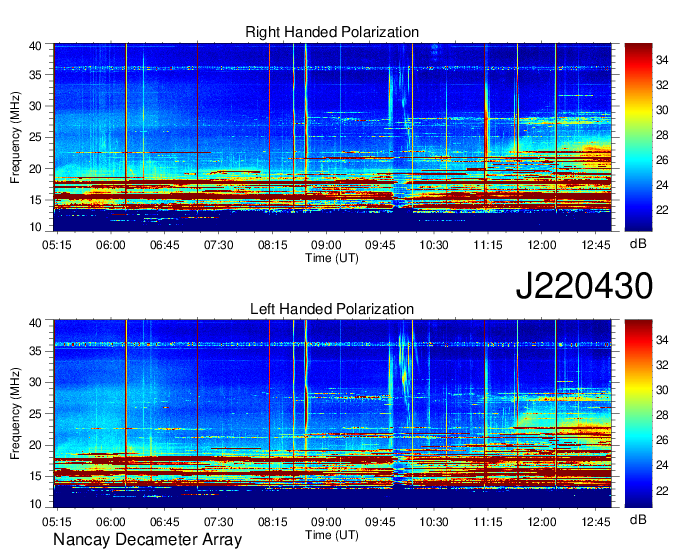Click the top plot's dB color scale bar
The height and width of the screenshot is (552, 680).
tap(638, 137)
